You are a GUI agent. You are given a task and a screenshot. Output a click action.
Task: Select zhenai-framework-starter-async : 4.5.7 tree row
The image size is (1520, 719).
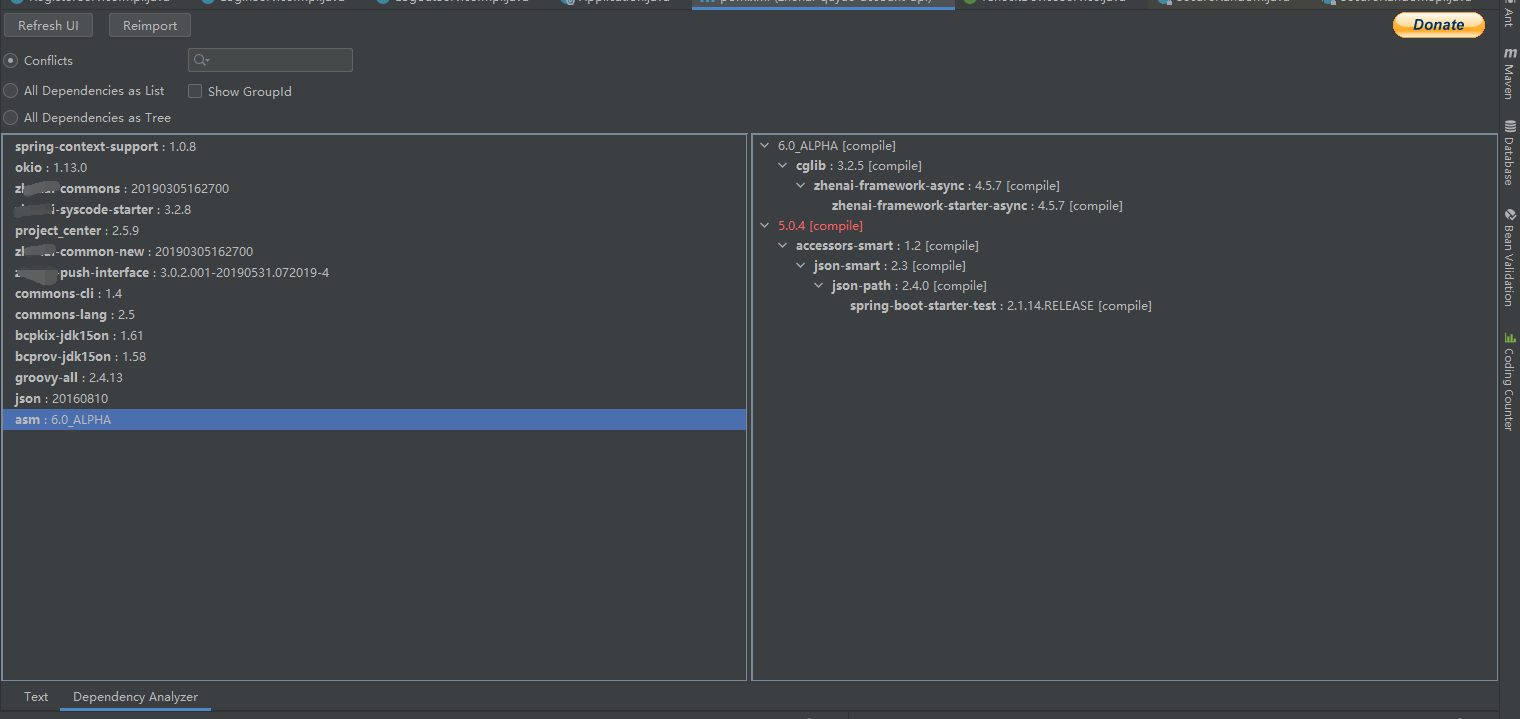tap(977, 206)
